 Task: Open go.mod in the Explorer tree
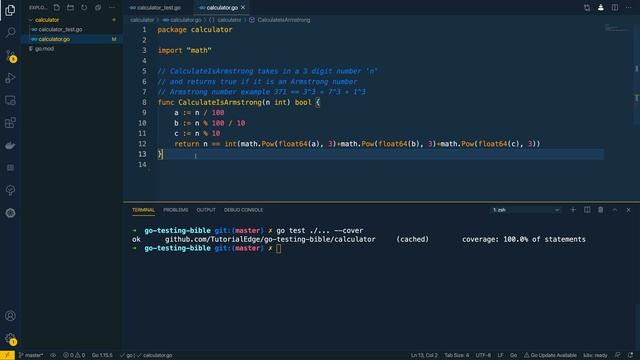pyautogui.click(x=44, y=49)
